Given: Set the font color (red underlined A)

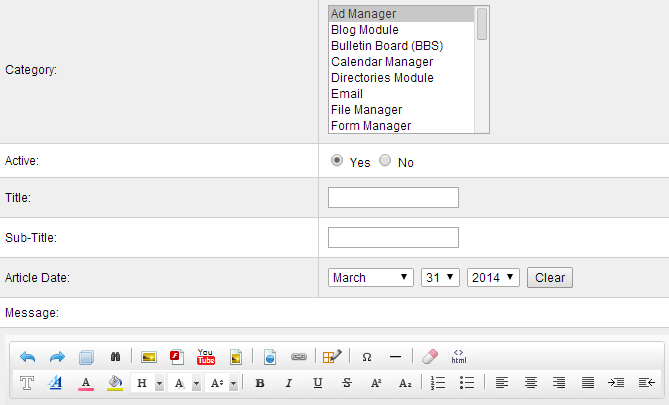Looking at the screenshot, I should (x=86, y=383).
